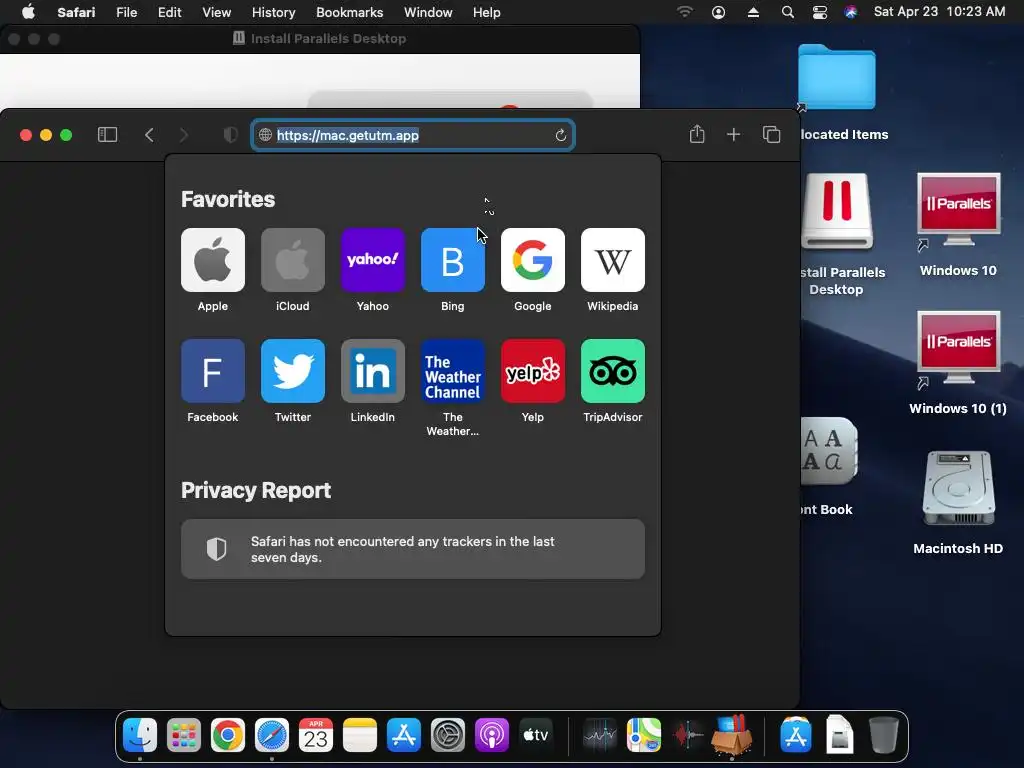Open the Bing favorite tile
Viewport: 1024px width, 768px height.
[453, 260]
